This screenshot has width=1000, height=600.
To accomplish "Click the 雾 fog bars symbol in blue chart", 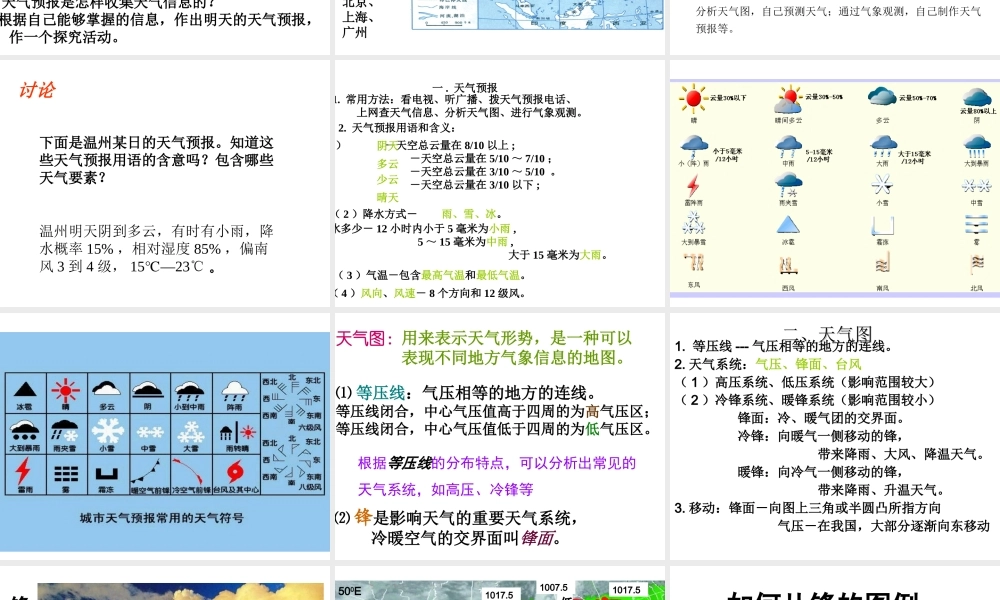I will (66, 474).
